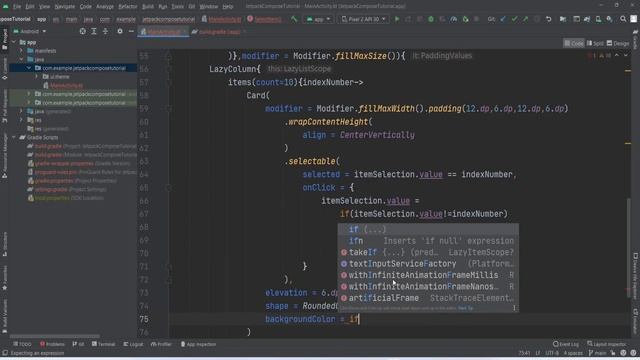Image resolution: width=640 pixels, height=360 pixels.
Task: Open the user avatar icon at toolbar end
Action: pyautogui.click(x=633, y=19)
